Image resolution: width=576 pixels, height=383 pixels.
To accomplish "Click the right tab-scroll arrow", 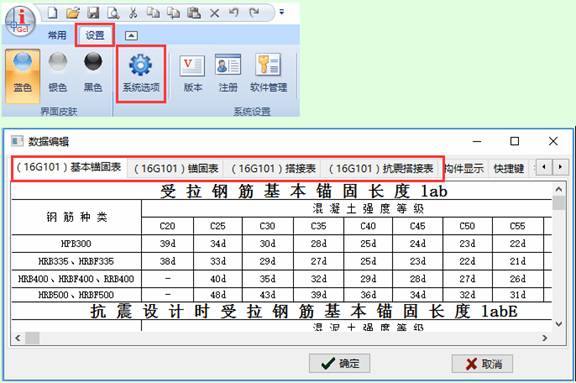I will (x=560, y=167).
